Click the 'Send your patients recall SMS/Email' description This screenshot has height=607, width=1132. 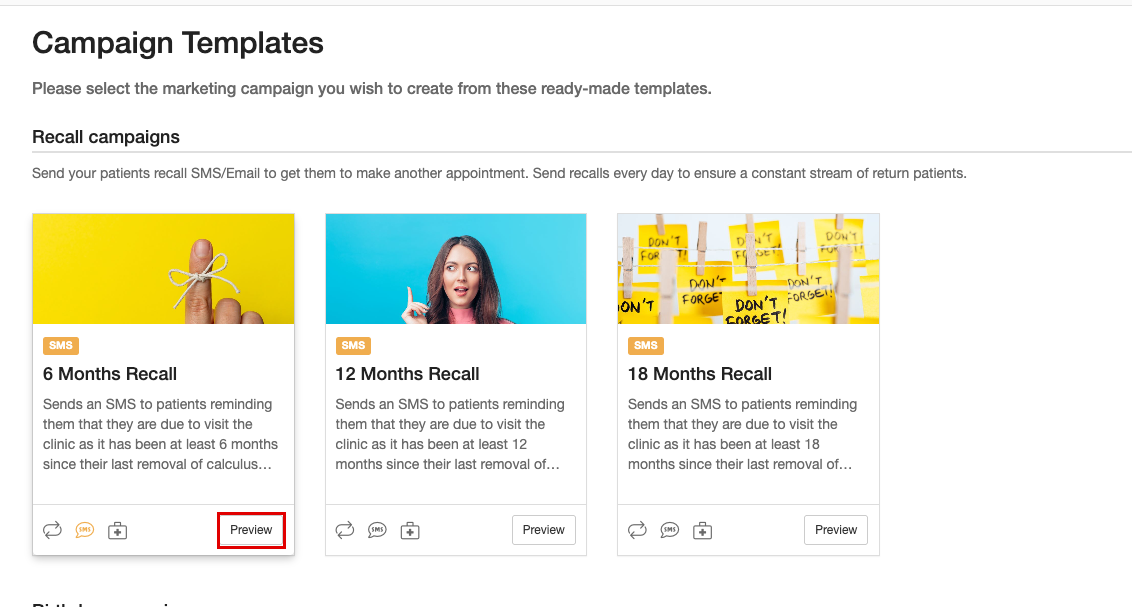[x=499, y=173]
